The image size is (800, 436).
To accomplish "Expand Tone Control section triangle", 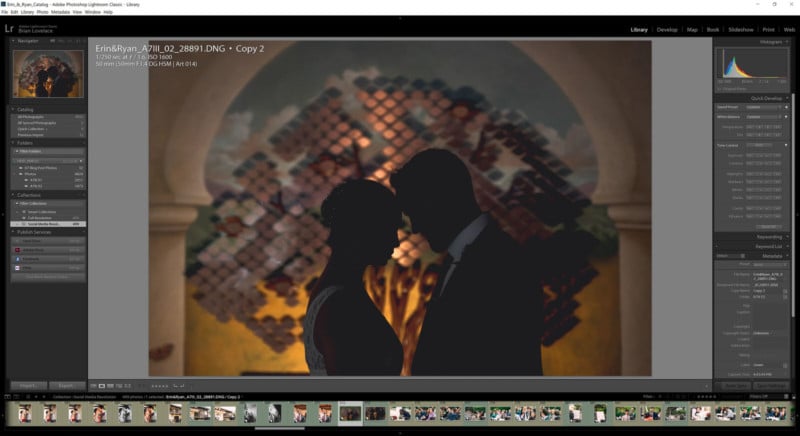I will click(x=786, y=145).
